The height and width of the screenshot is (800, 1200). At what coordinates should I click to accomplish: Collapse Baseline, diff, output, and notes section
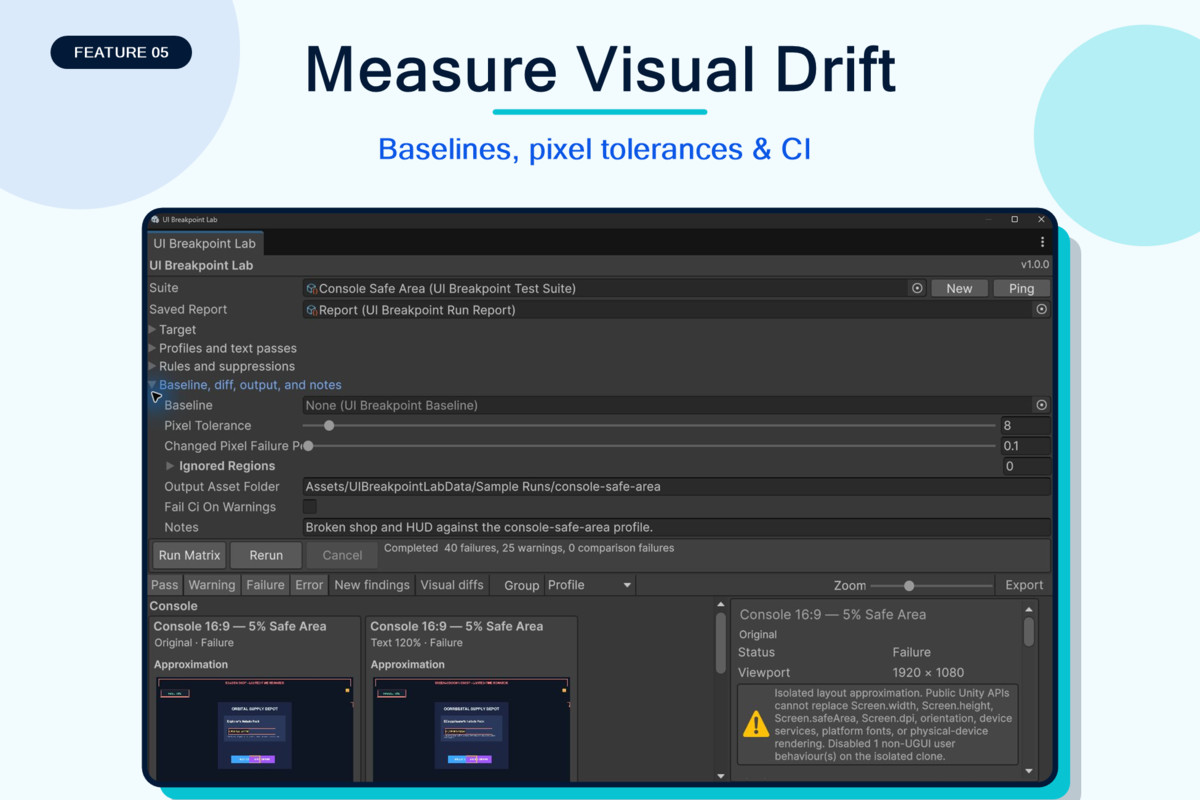[x=153, y=385]
